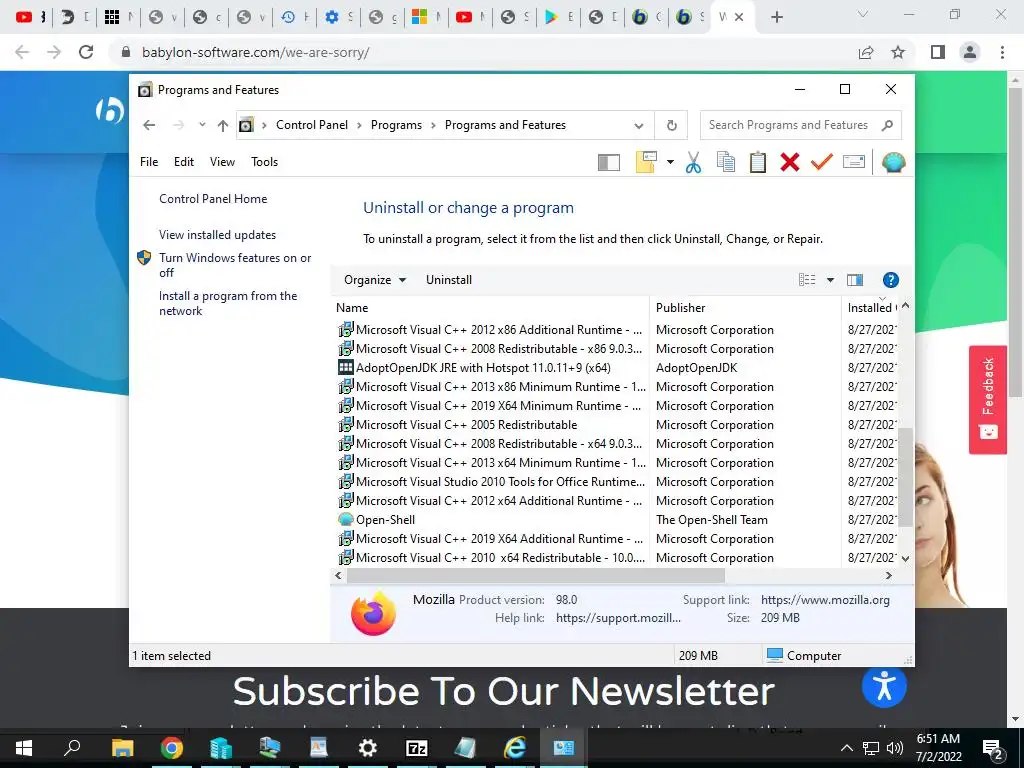This screenshot has width=1024, height=768.
Task: Click the orange checkmark Properties icon
Action: [x=822, y=161]
